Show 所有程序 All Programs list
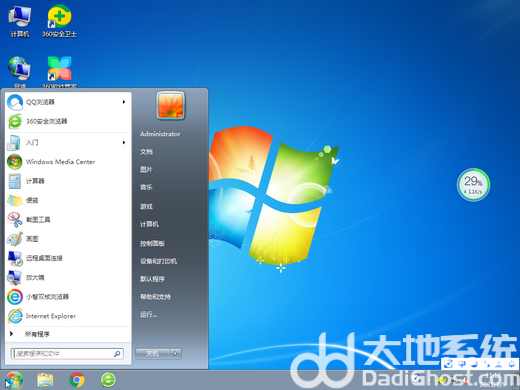The image size is (520, 390). click(x=67, y=334)
